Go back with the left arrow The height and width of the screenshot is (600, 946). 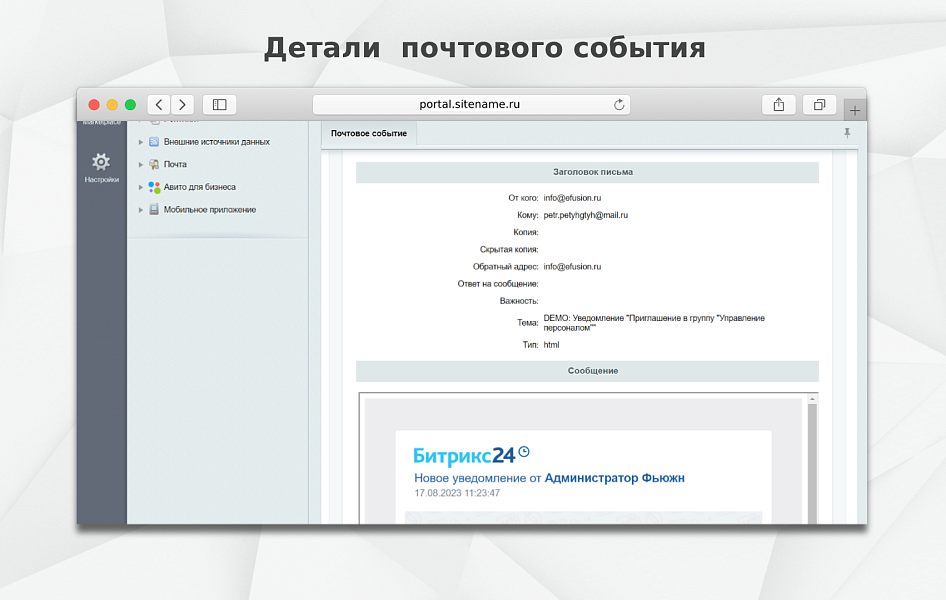click(159, 105)
